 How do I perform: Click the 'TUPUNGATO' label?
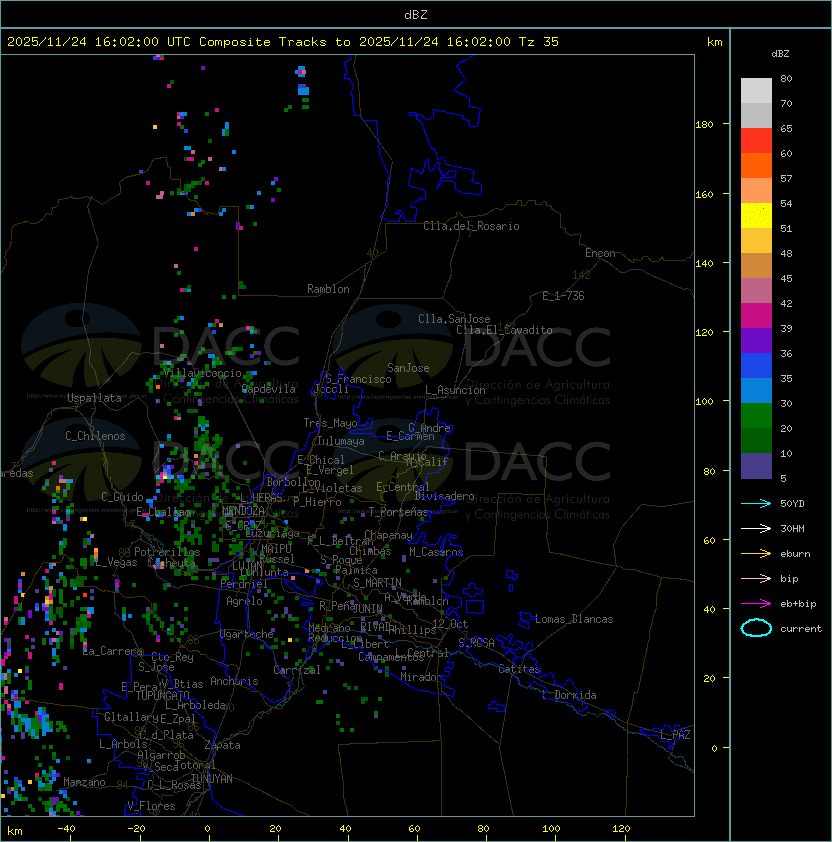162,695
